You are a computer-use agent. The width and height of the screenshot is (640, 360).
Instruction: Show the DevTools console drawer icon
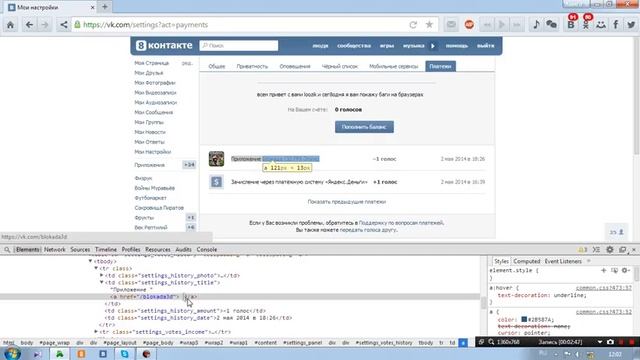tap(596, 249)
